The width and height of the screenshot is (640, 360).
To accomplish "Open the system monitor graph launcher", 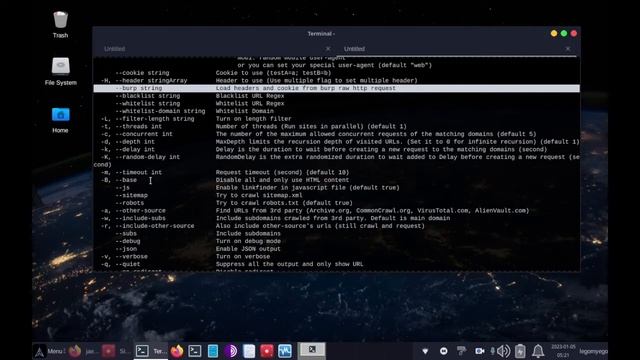I will (284, 351).
